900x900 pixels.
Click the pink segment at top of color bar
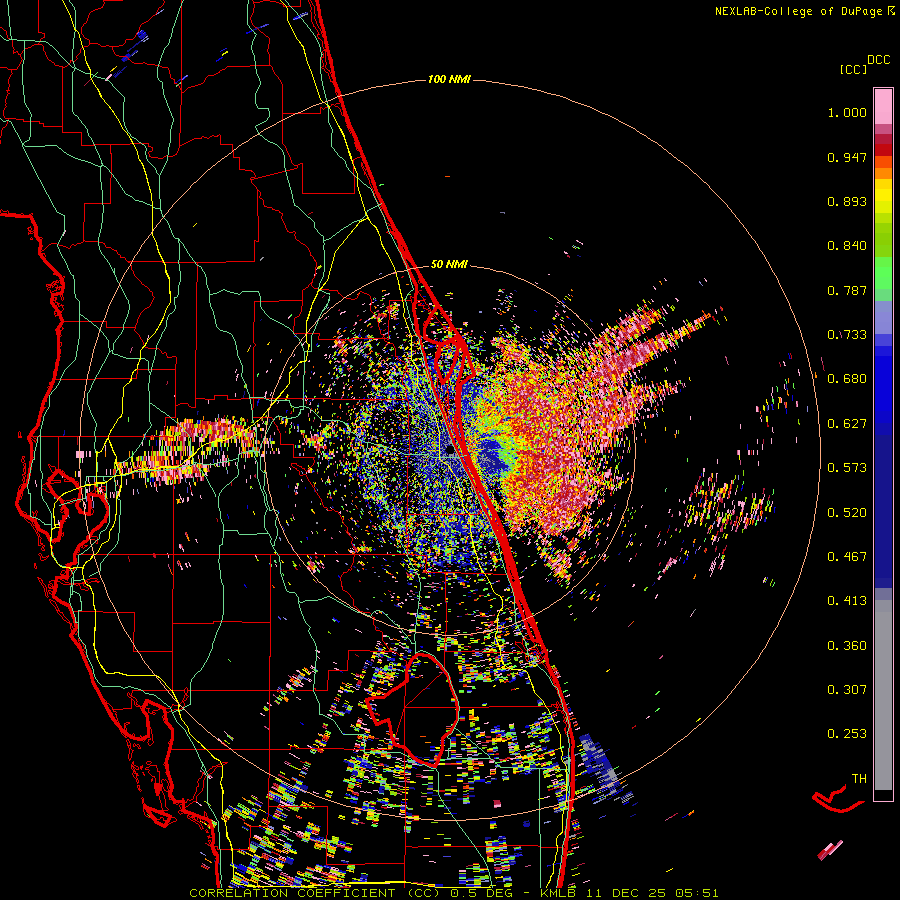883,106
